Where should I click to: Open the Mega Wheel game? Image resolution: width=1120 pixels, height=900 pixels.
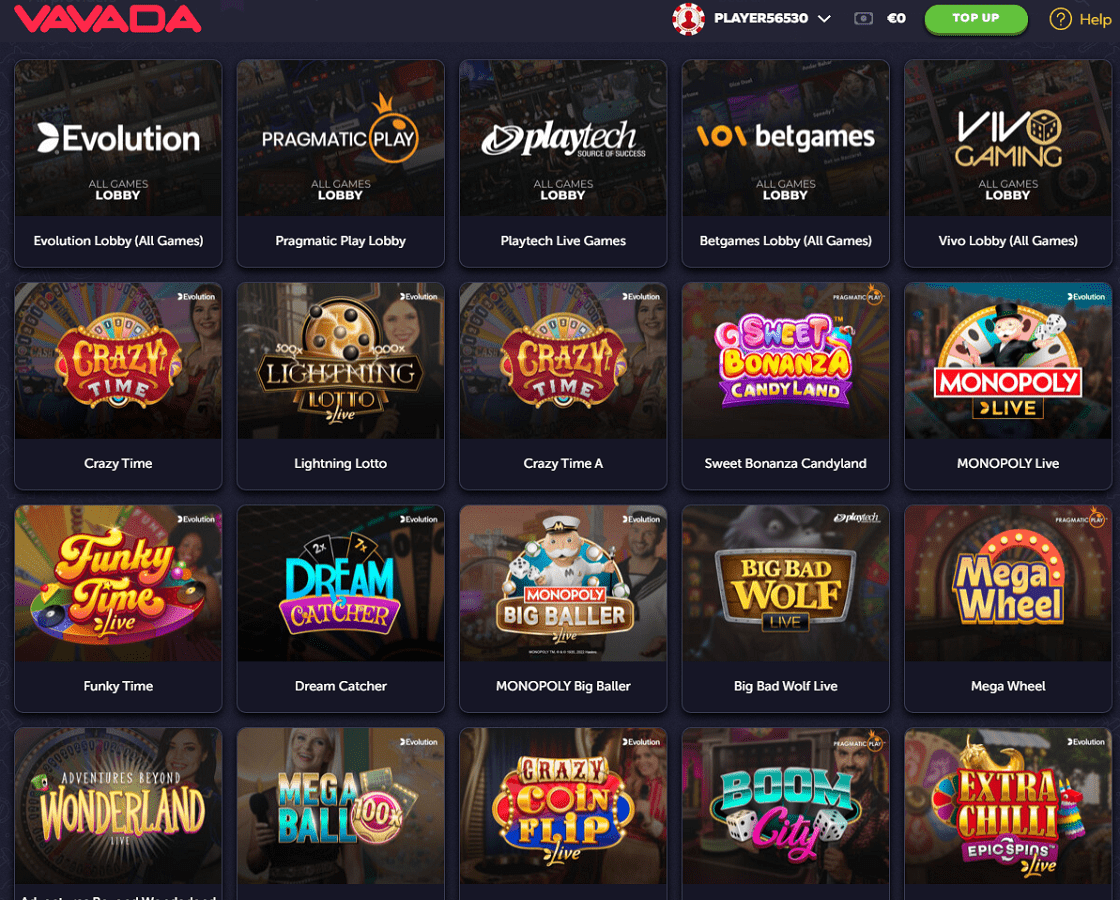point(1008,609)
